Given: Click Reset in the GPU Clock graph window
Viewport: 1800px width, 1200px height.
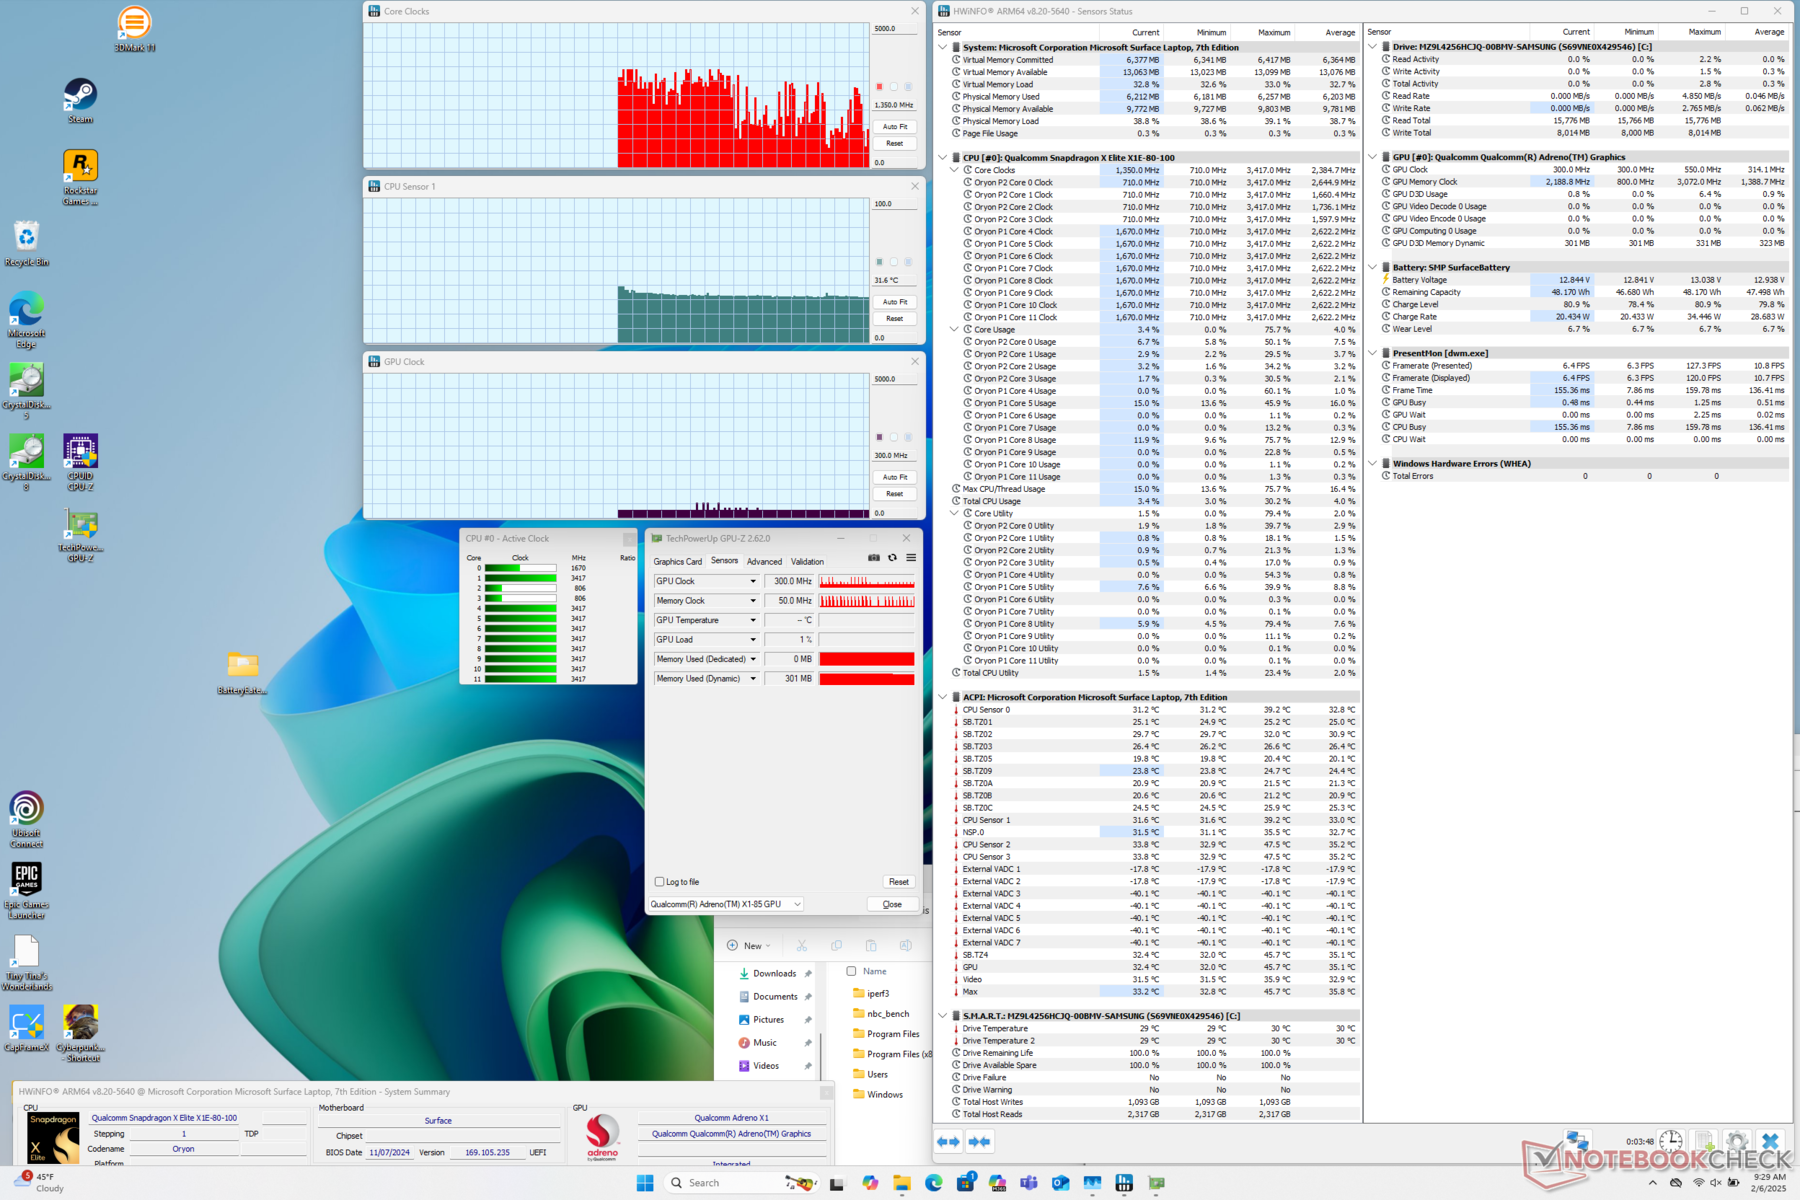Looking at the screenshot, I should tap(895, 494).
